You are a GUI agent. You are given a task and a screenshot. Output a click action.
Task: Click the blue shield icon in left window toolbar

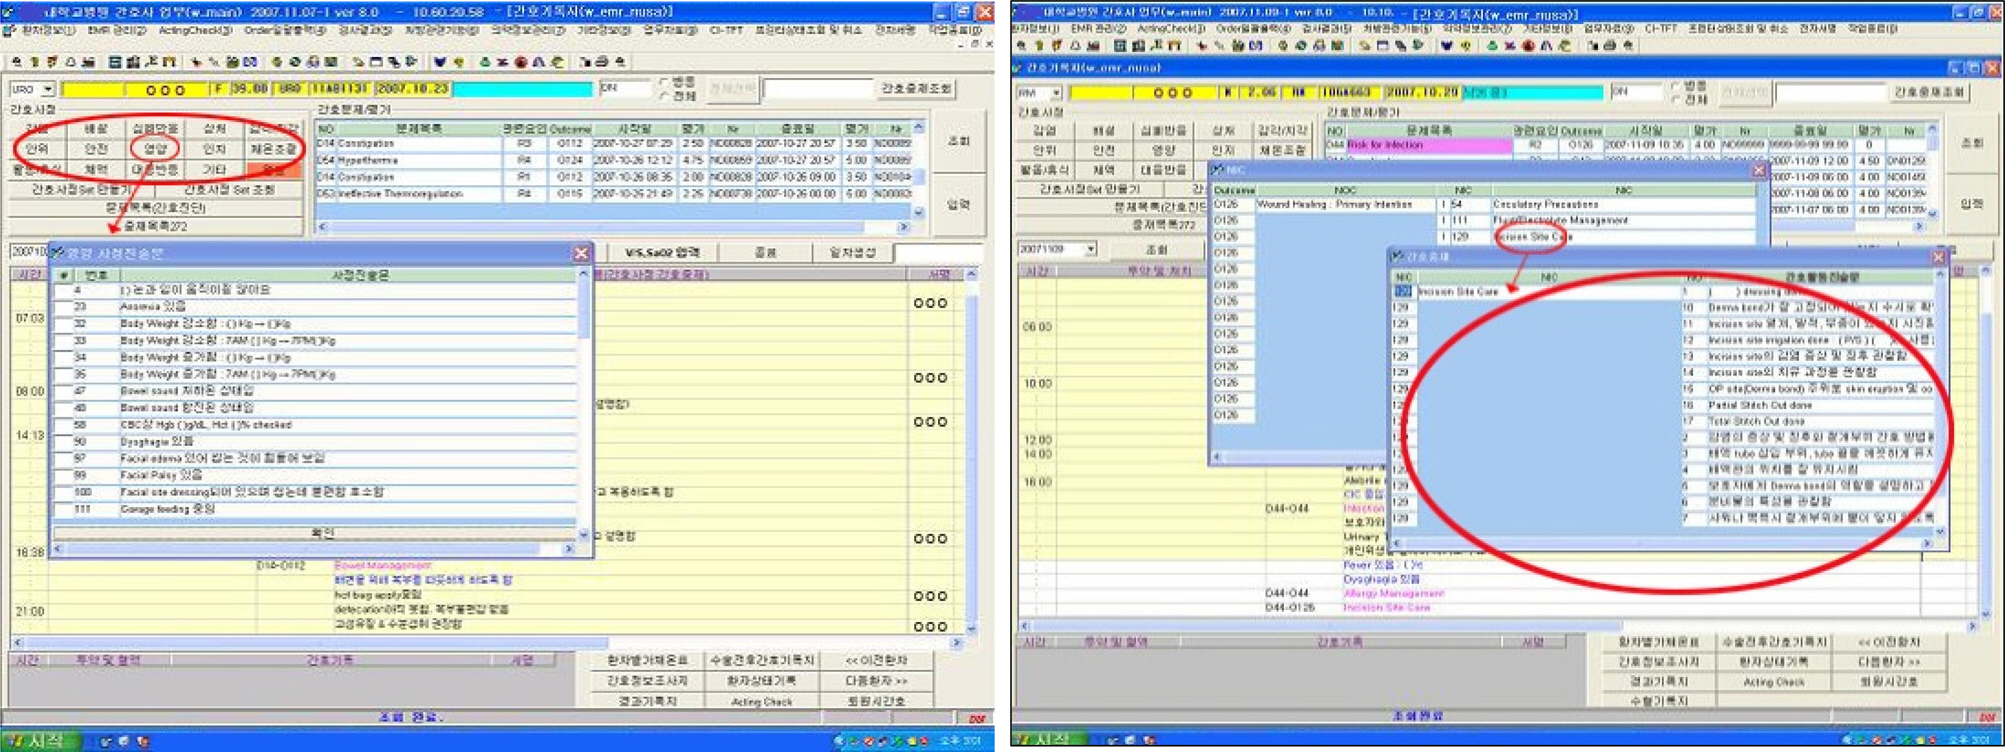point(439,62)
